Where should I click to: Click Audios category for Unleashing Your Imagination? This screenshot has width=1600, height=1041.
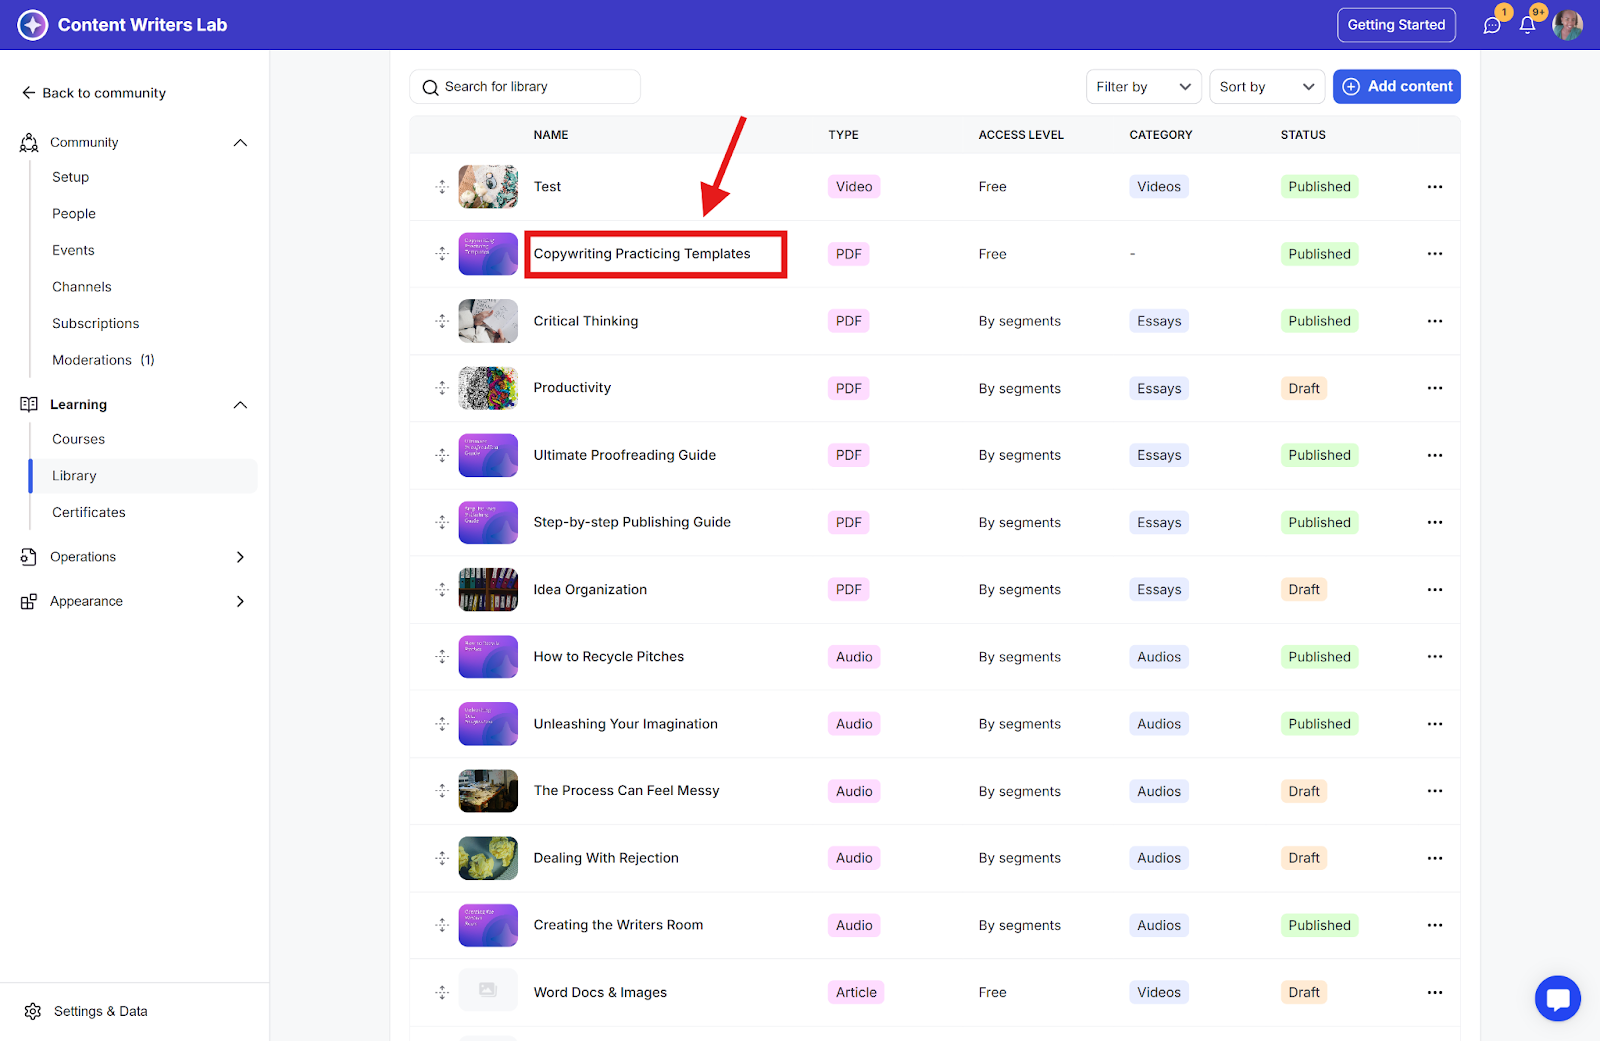pyautogui.click(x=1159, y=724)
